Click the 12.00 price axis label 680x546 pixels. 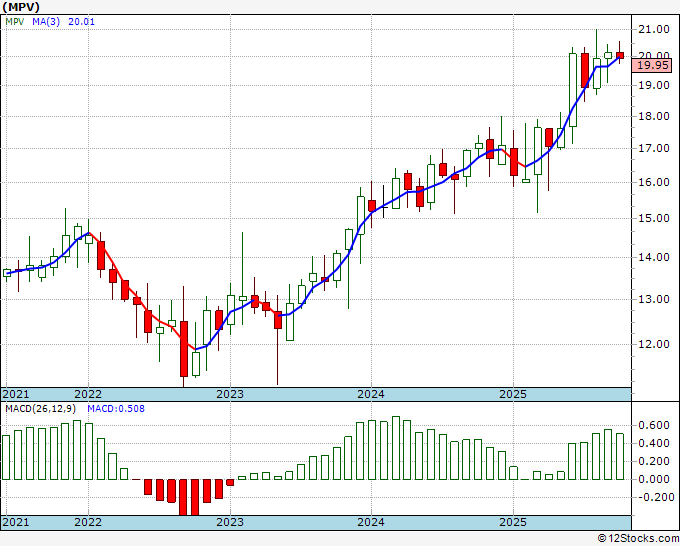[x=654, y=343]
